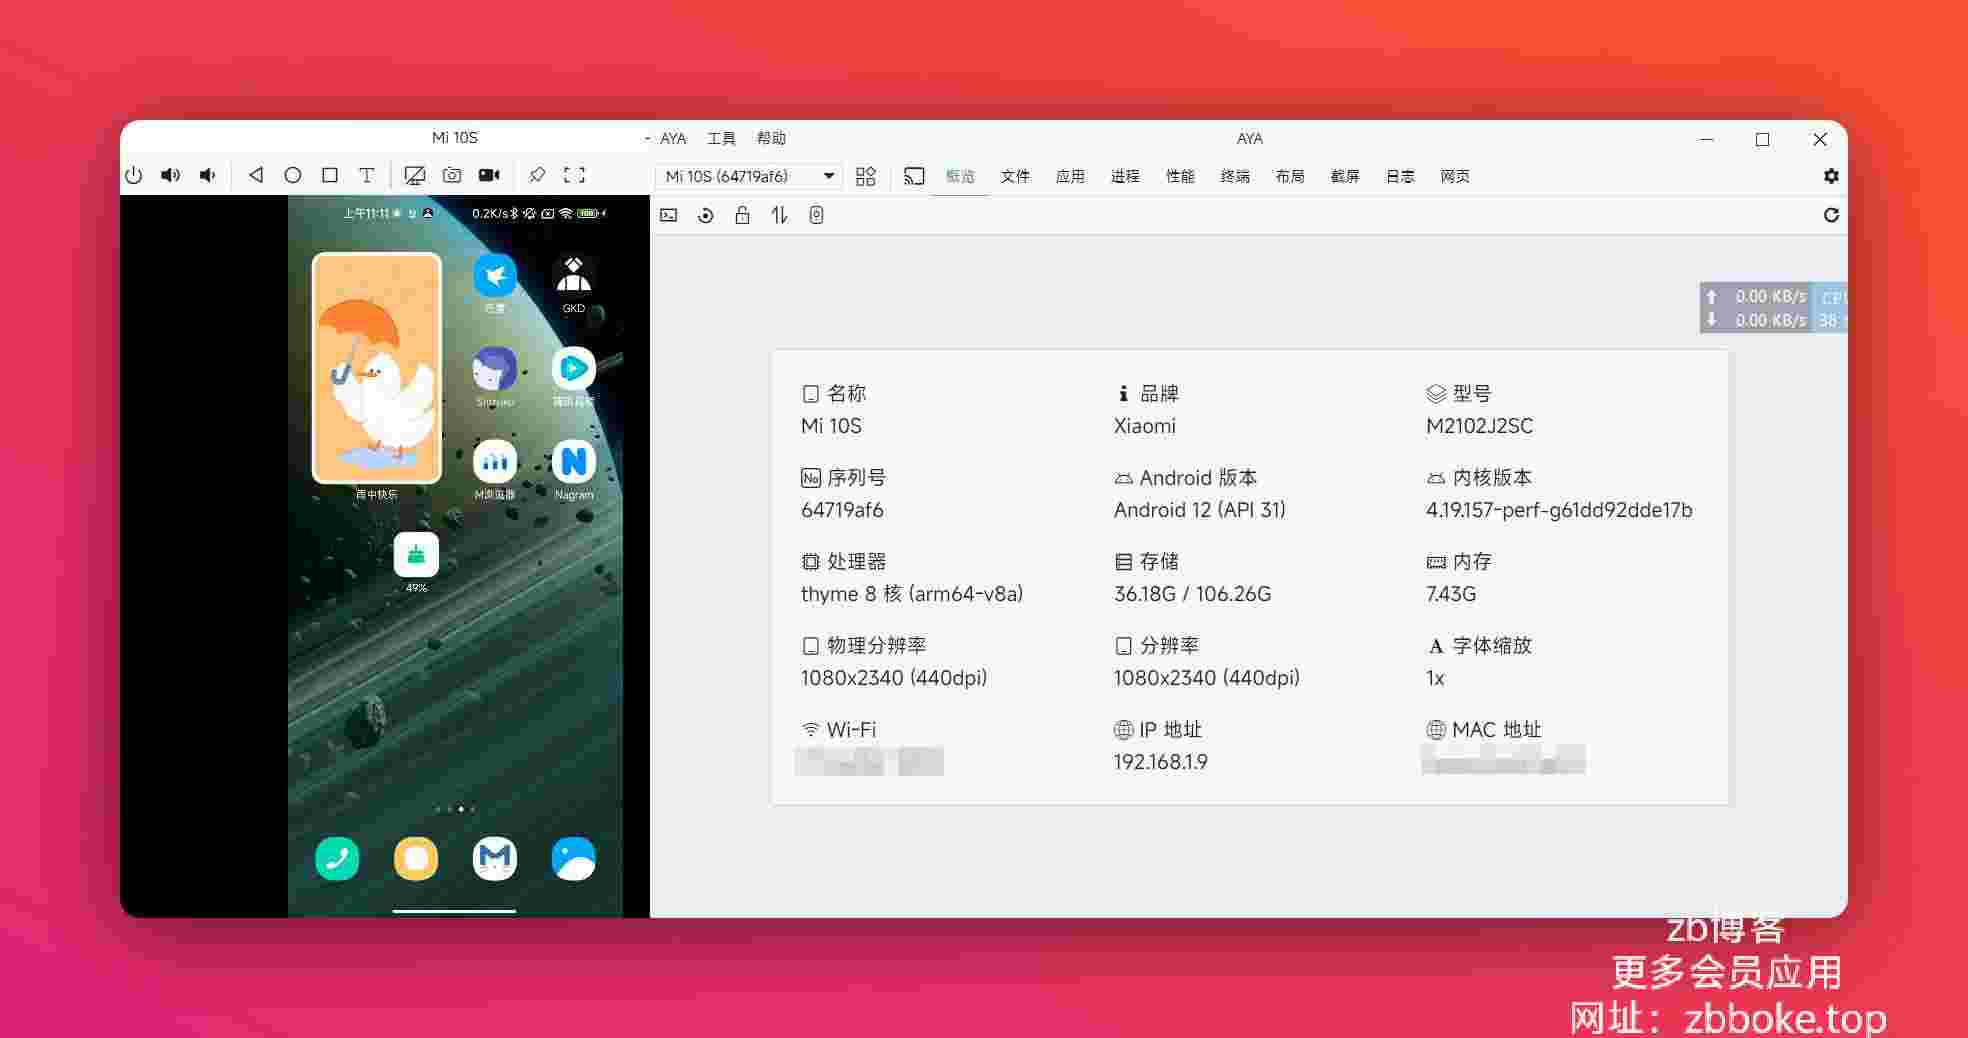Click the screencast icon beside tabs

(914, 176)
